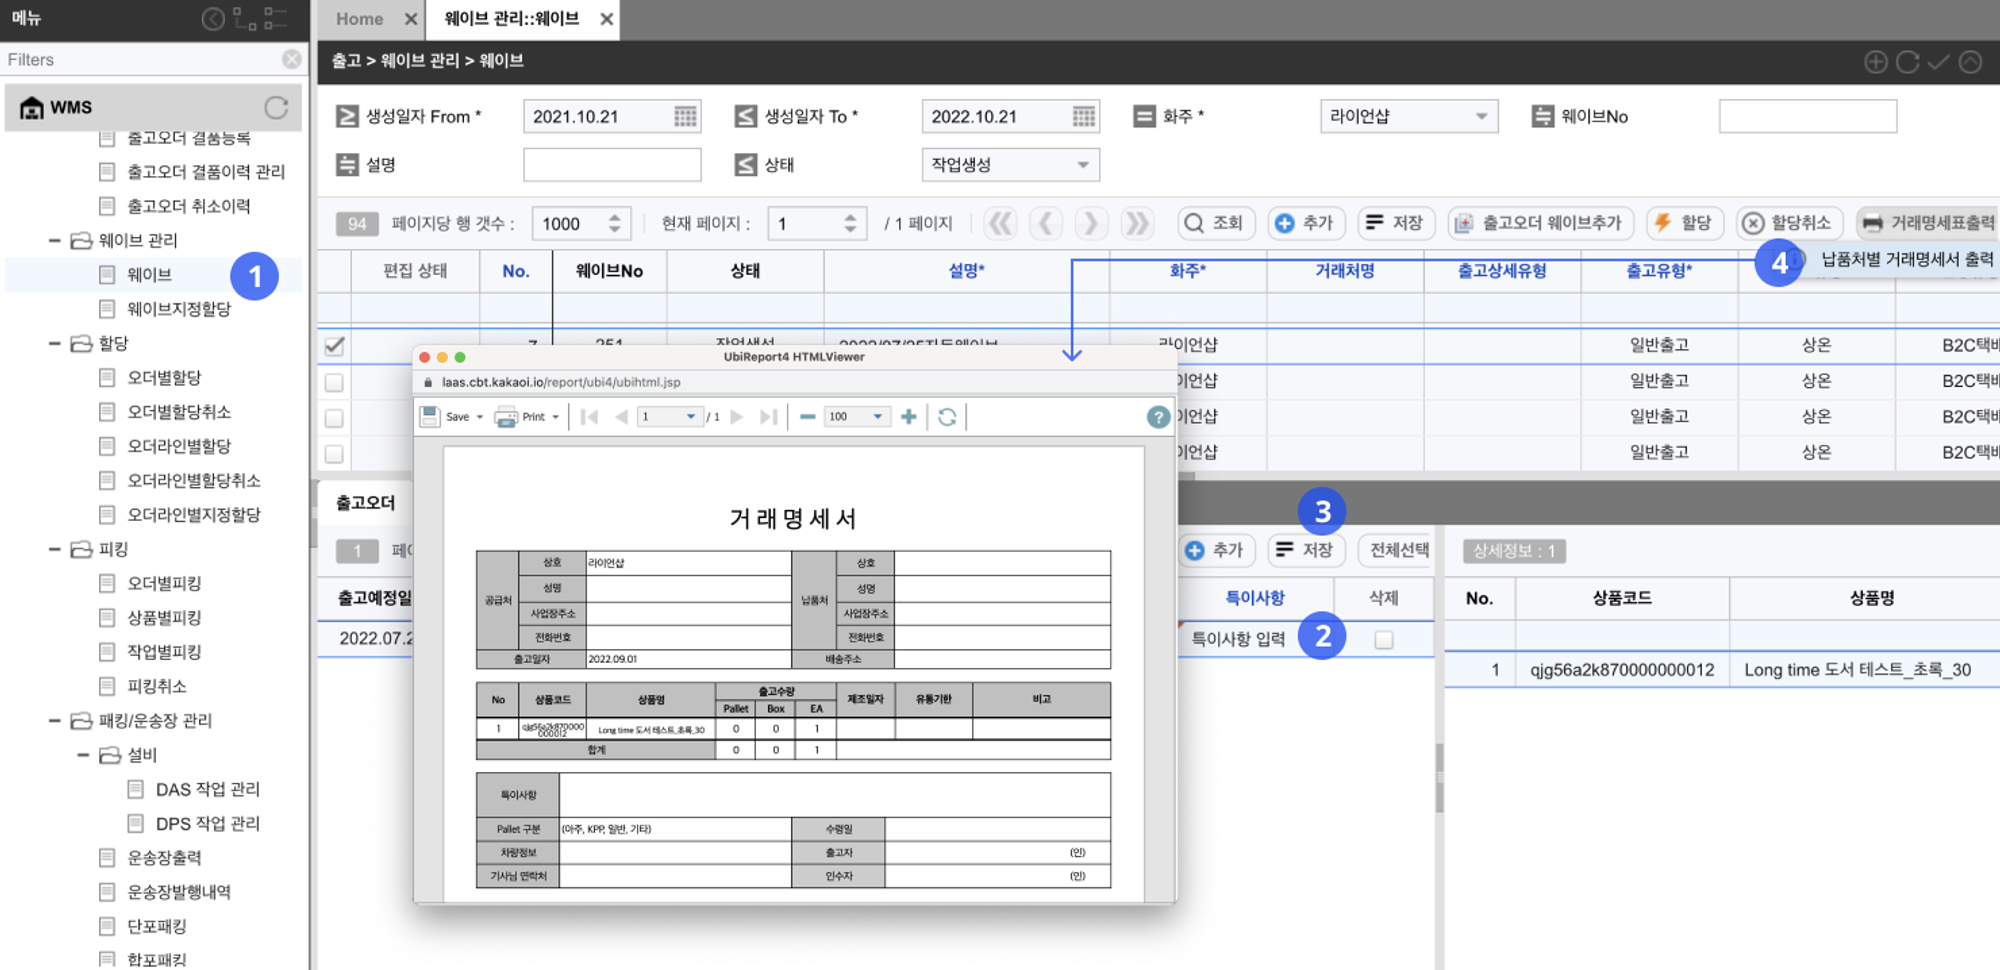Increase the 현재 페이지 stepper value
The image size is (2000, 970).
pyautogui.click(x=850, y=217)
